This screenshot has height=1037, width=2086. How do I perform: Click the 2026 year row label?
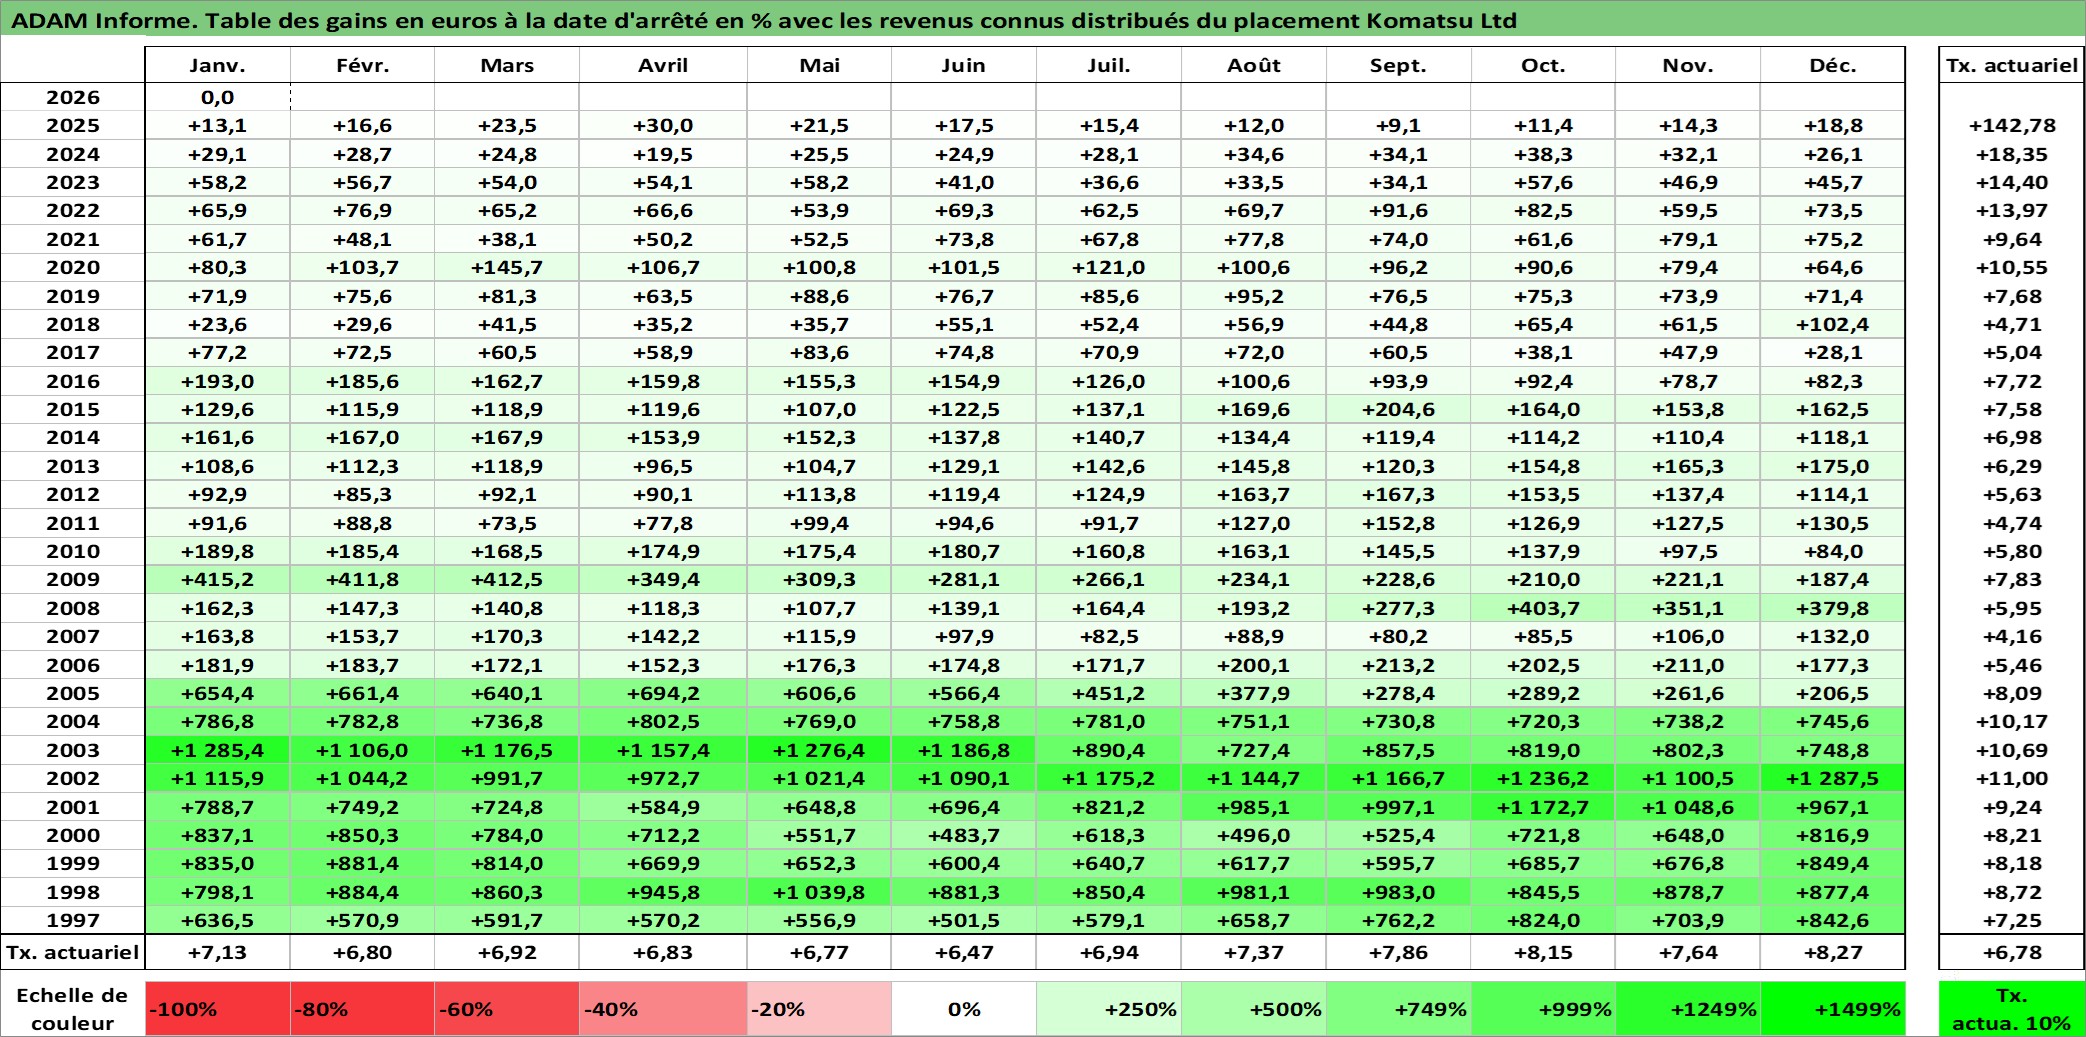click(x=73, y=97)
